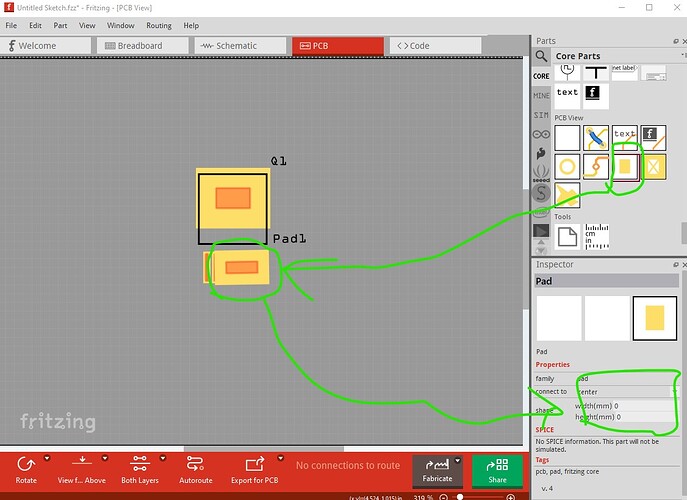Pick the blank PCB board part
The image size is (687, 500).
click(567, 138)
